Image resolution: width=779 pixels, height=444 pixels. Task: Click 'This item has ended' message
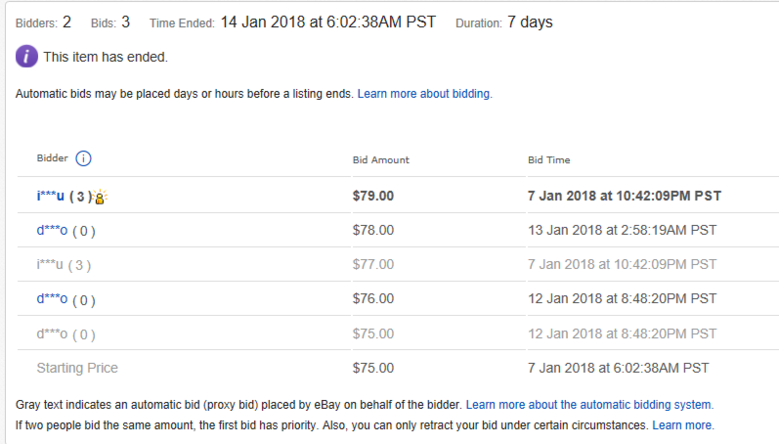coord(105,57)
